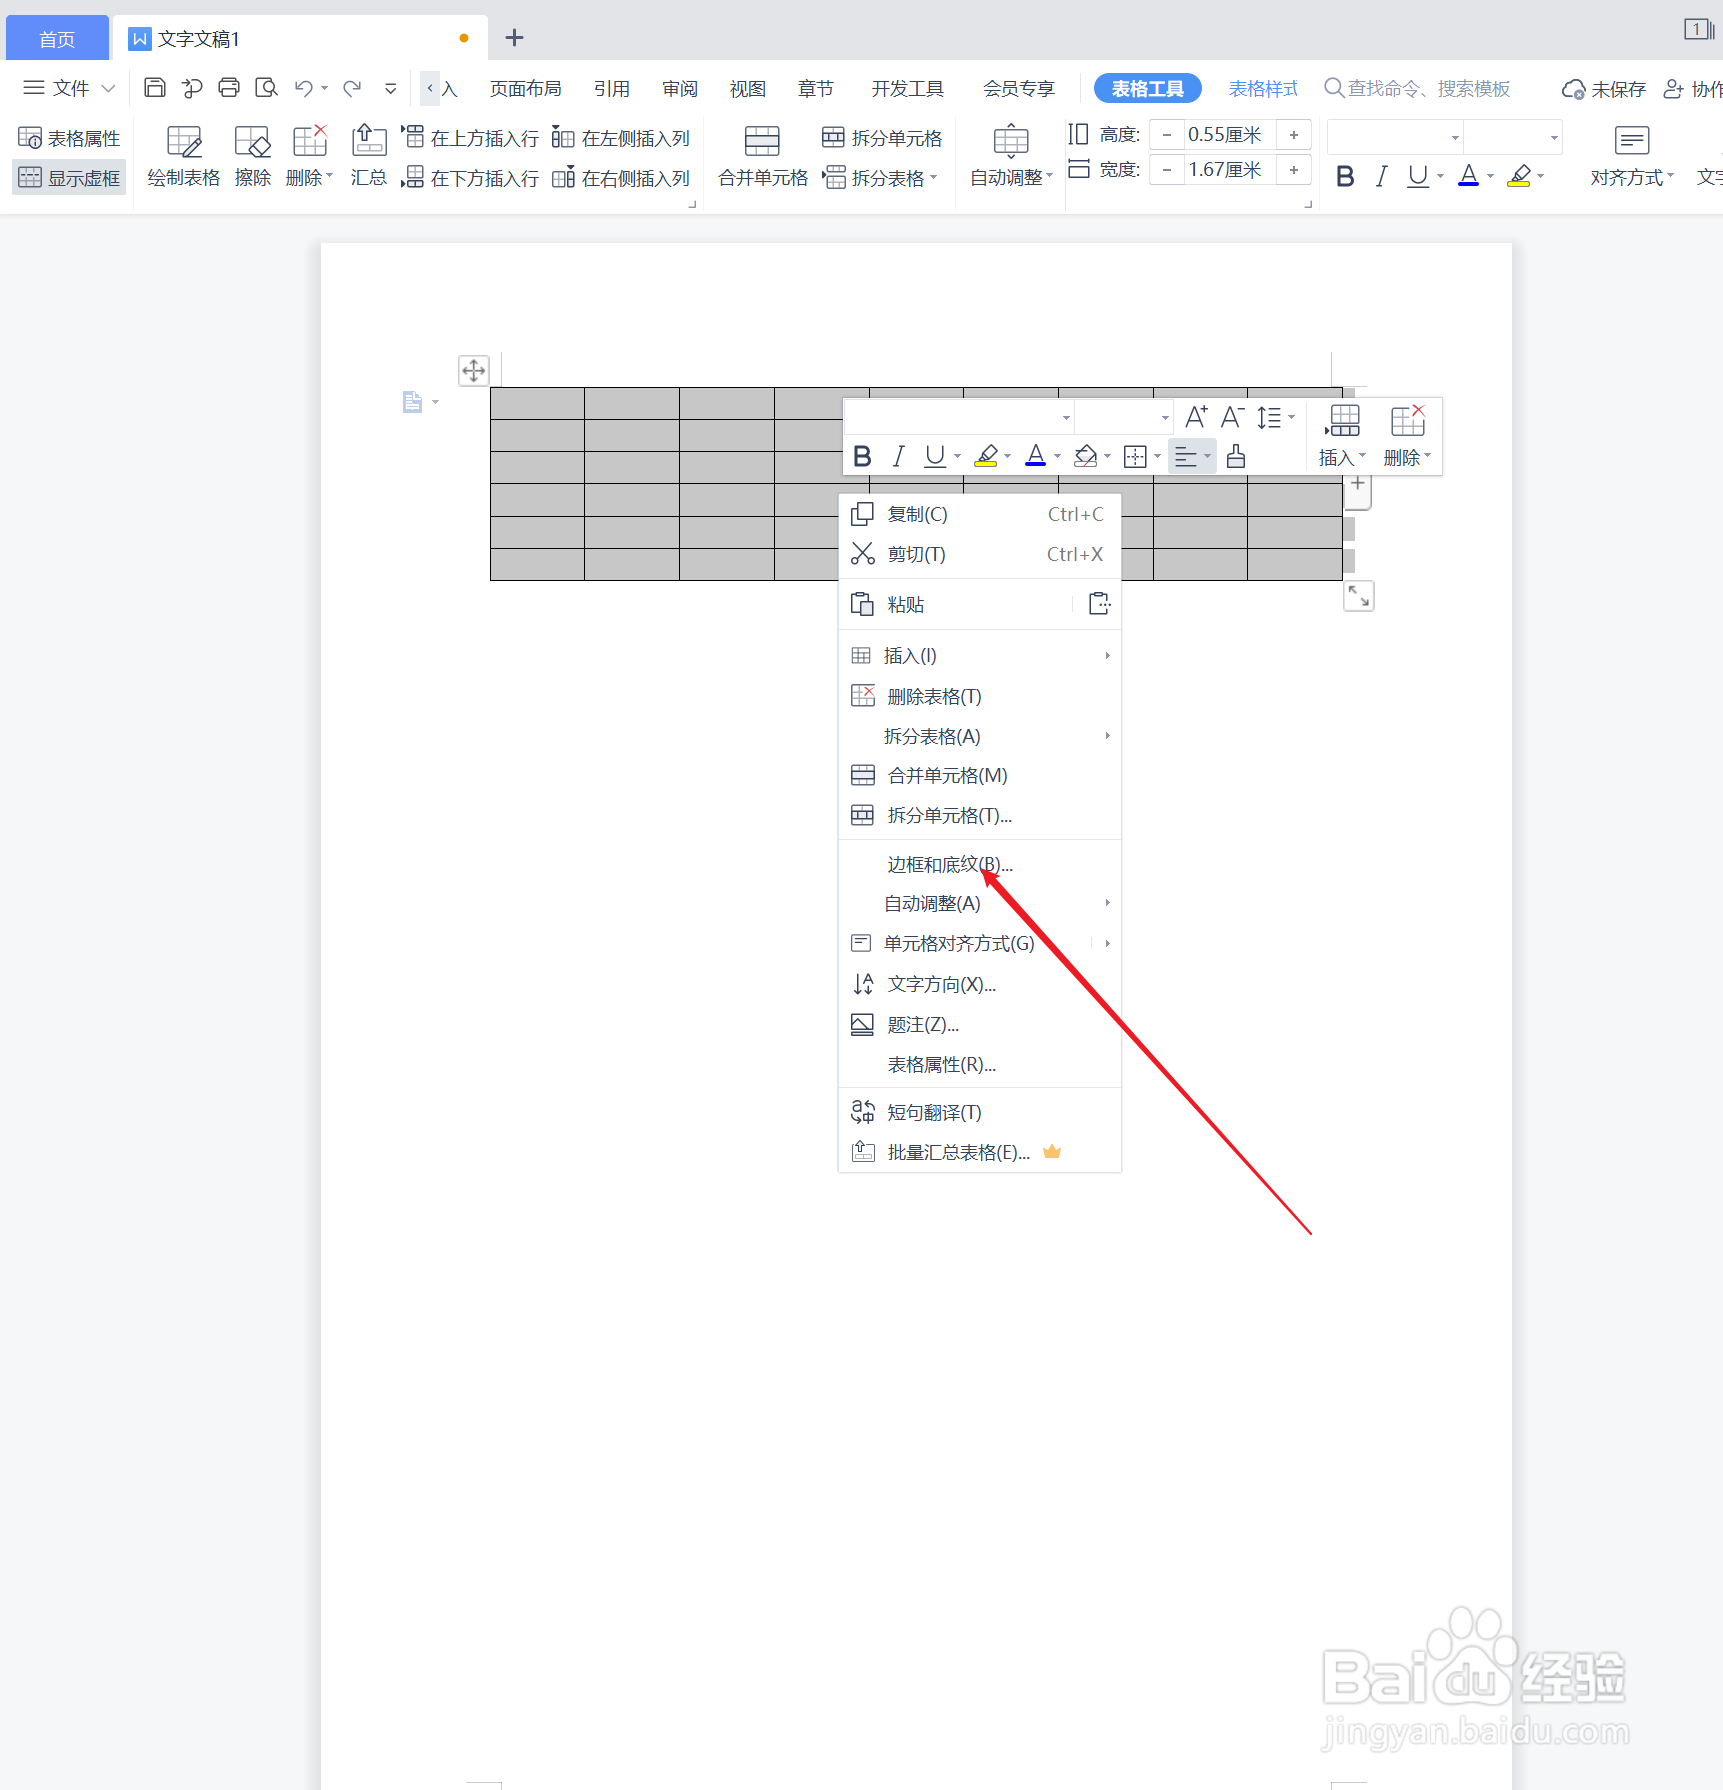Increase row height with plus button
Viewport: 1723px width, 1790px height.
coord(1294,135)
